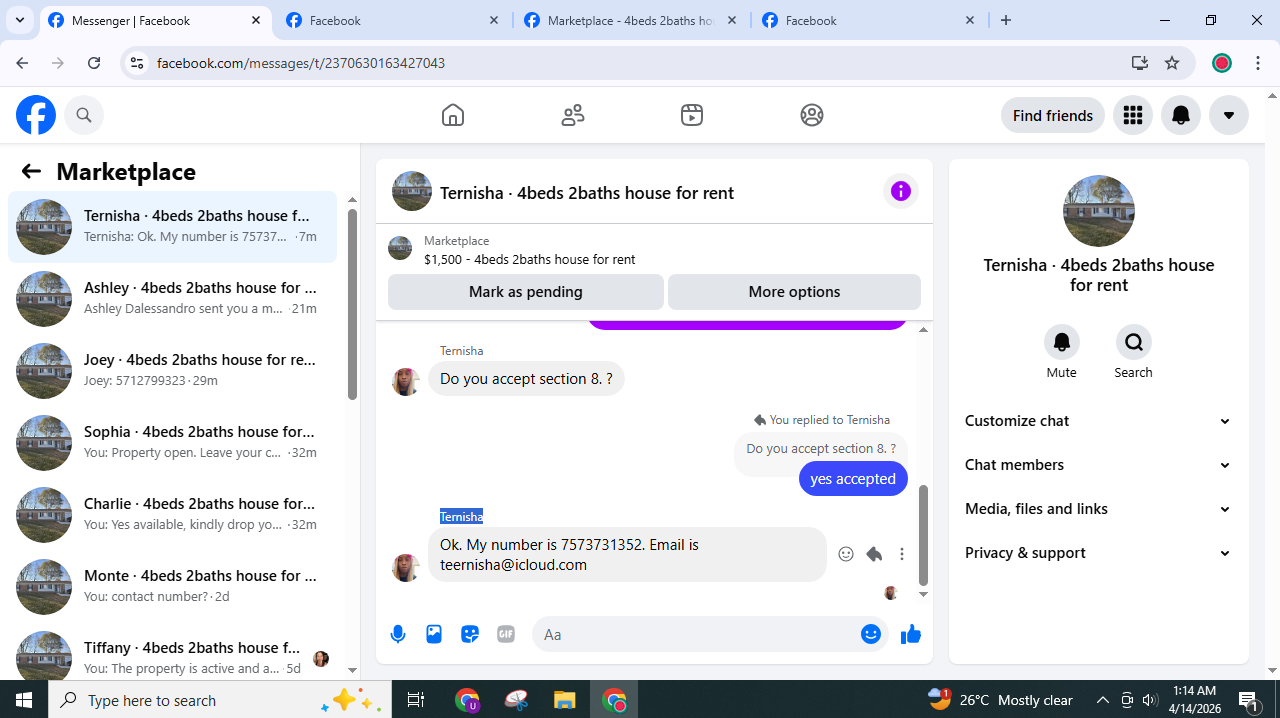Choose a sticker icon
The height and width of the screenshot is (718, 1280).
(x=470, y=634)
